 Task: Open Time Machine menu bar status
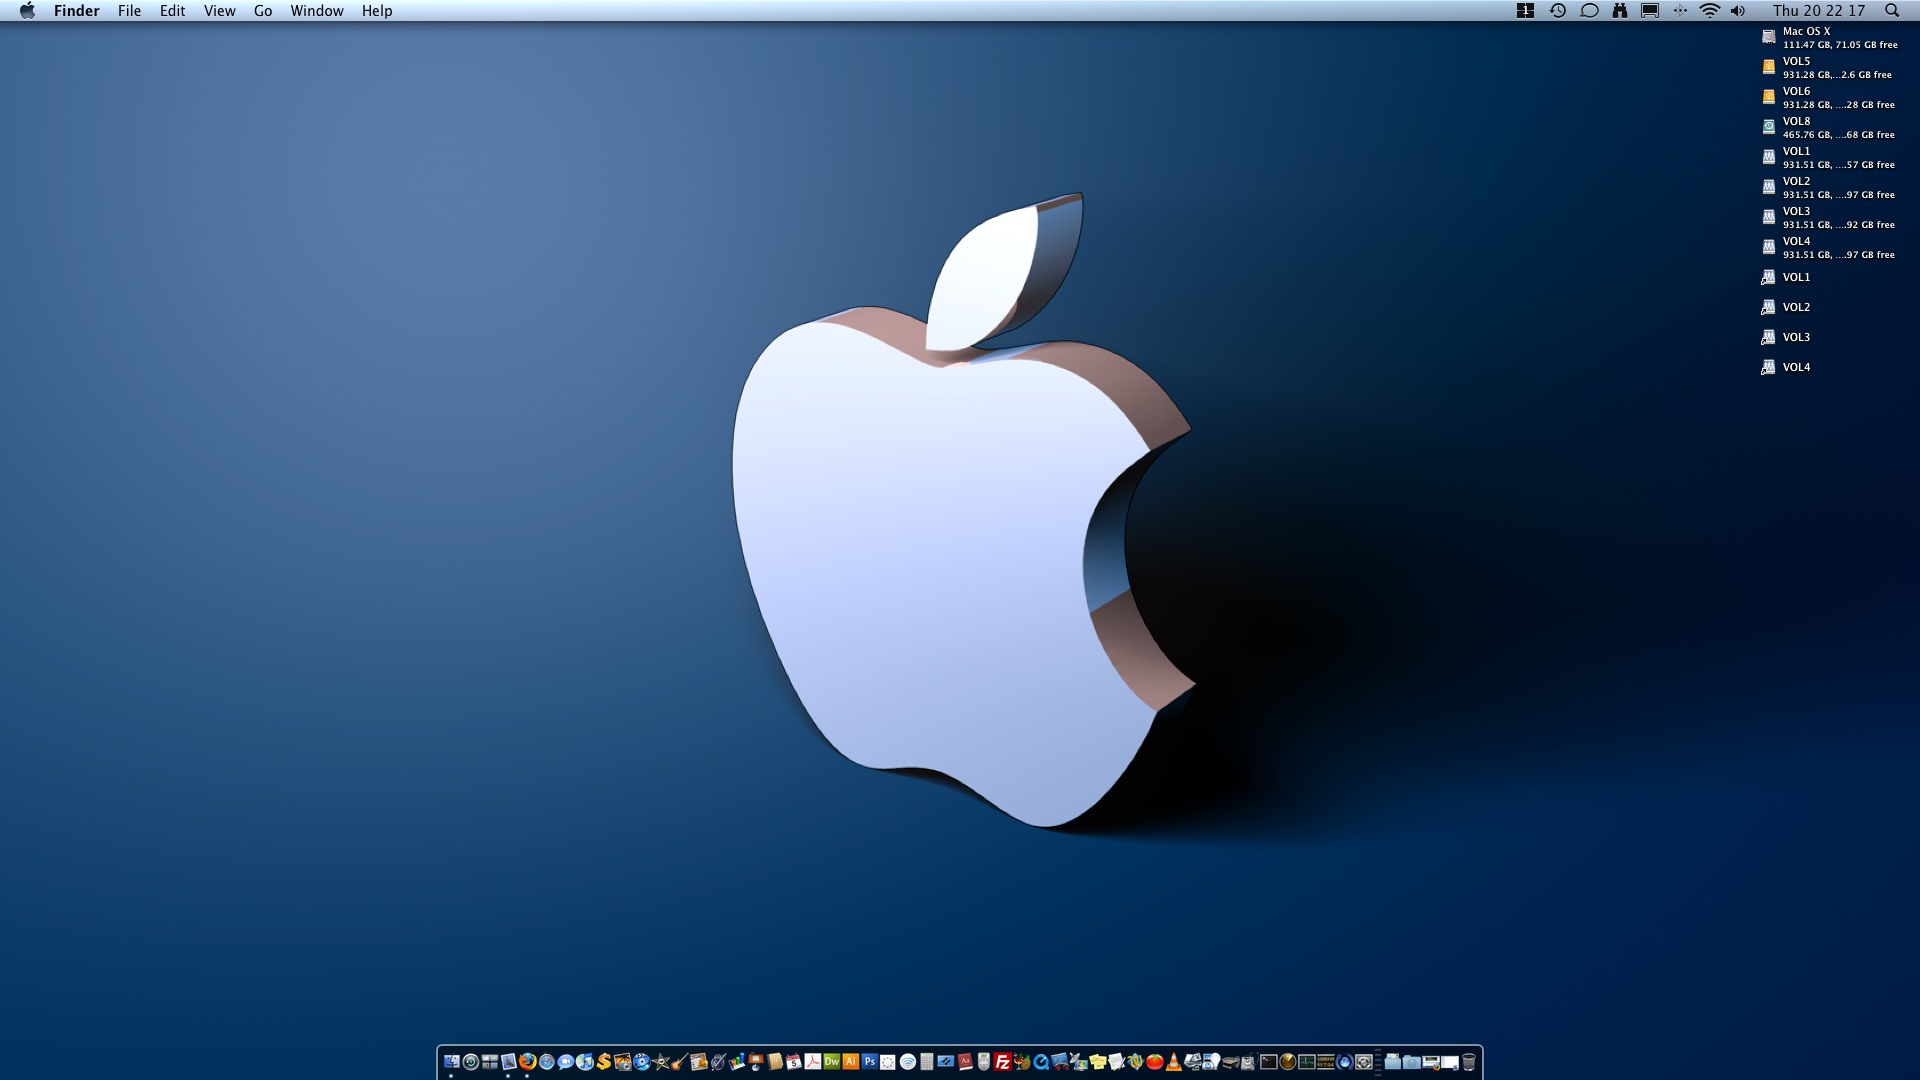point(1558,11)
